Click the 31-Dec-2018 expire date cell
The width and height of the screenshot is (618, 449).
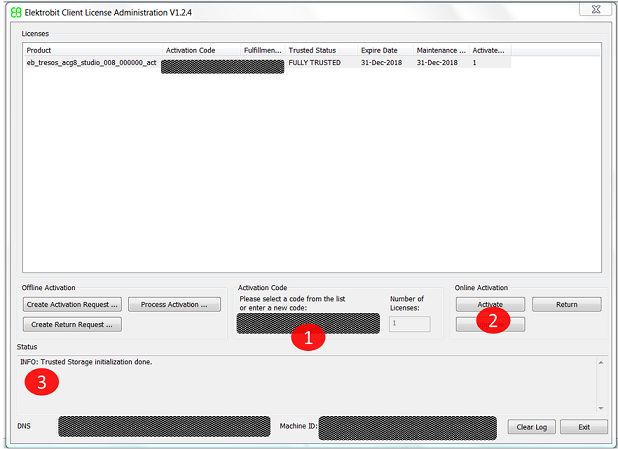[382, 63]
